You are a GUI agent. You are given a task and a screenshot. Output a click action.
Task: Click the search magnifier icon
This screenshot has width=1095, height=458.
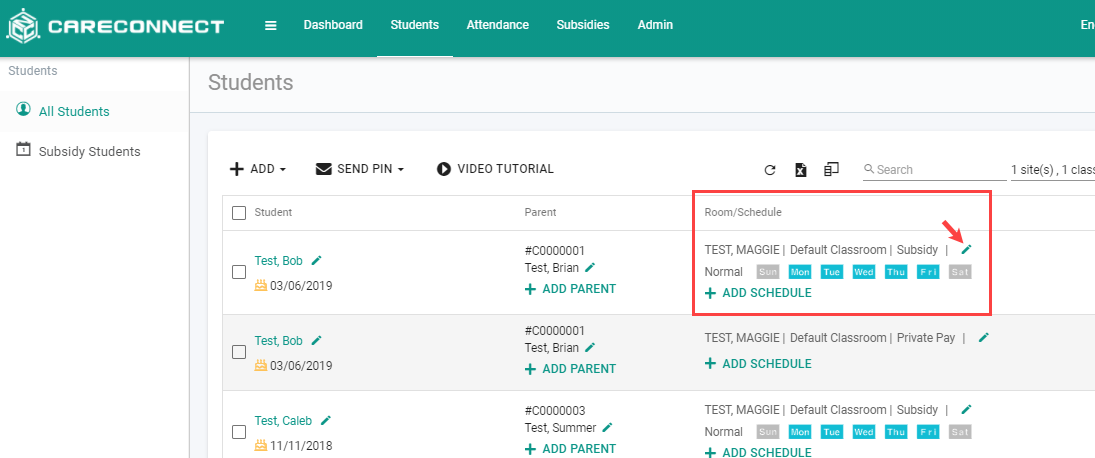pyautogui.click(x=869, y=169)
